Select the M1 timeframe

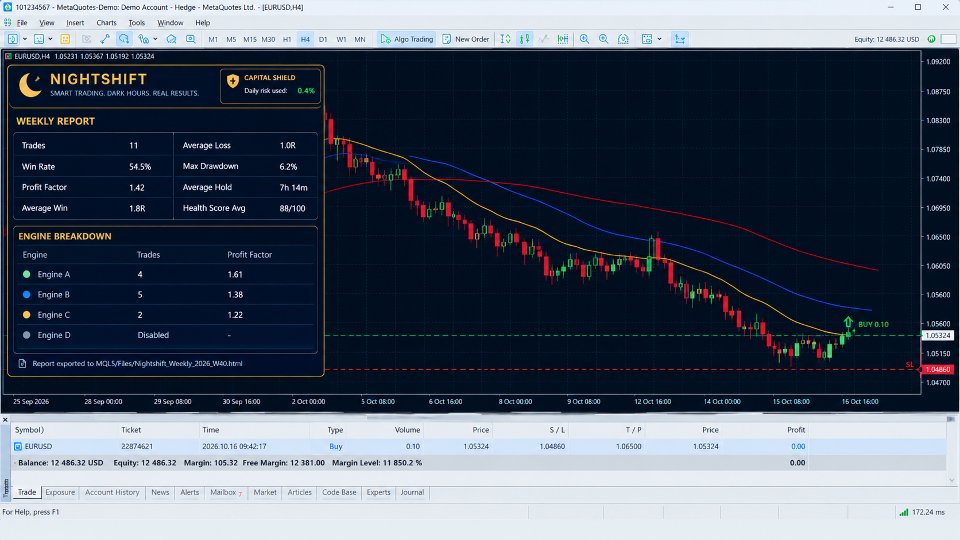(213, 39)
